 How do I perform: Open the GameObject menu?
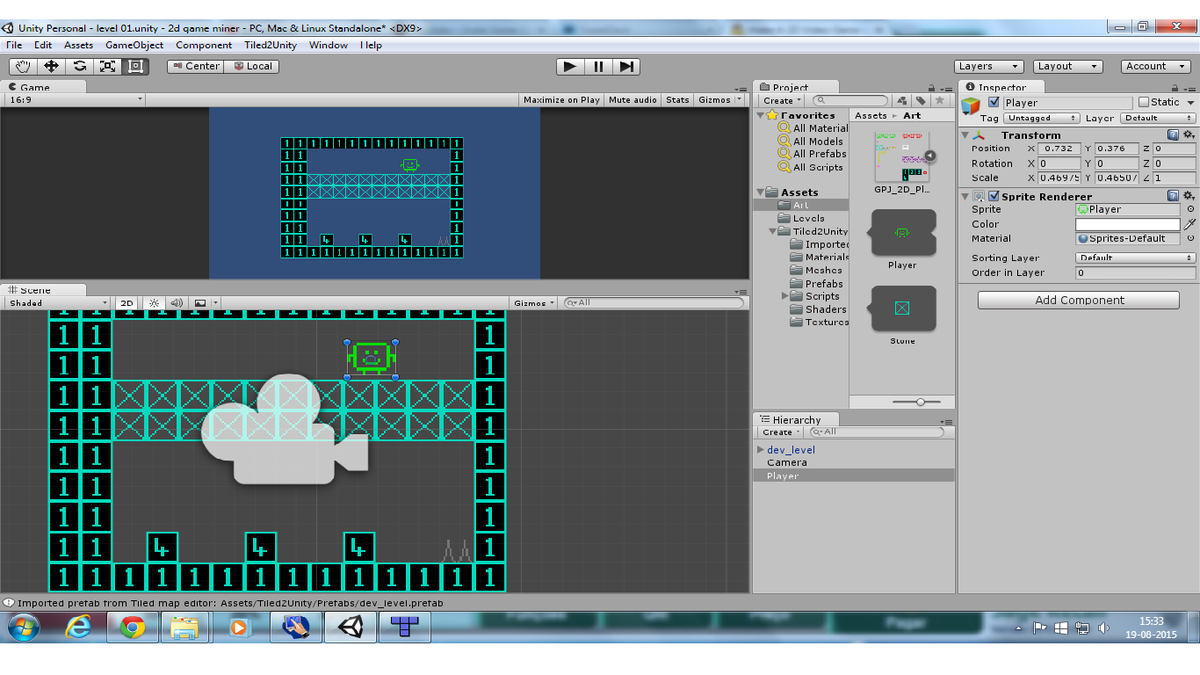(x=135, y=45)
